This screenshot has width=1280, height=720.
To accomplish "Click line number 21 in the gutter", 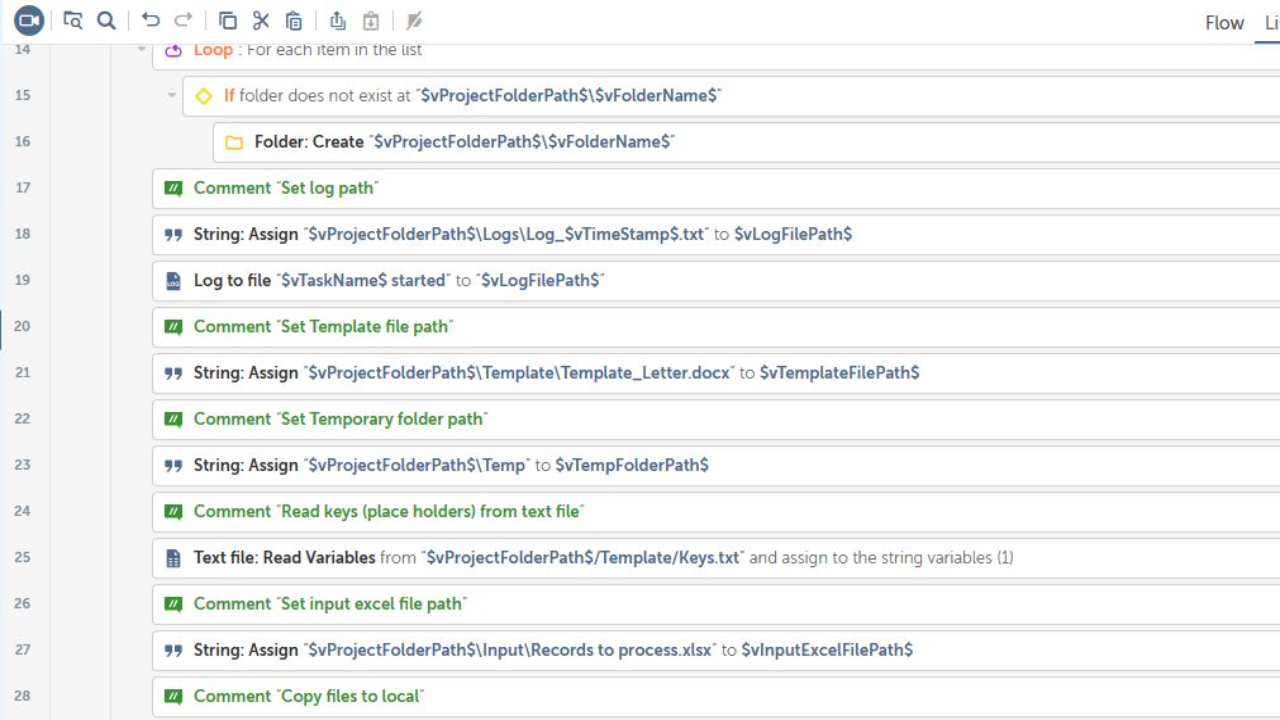I will [23, 372].
